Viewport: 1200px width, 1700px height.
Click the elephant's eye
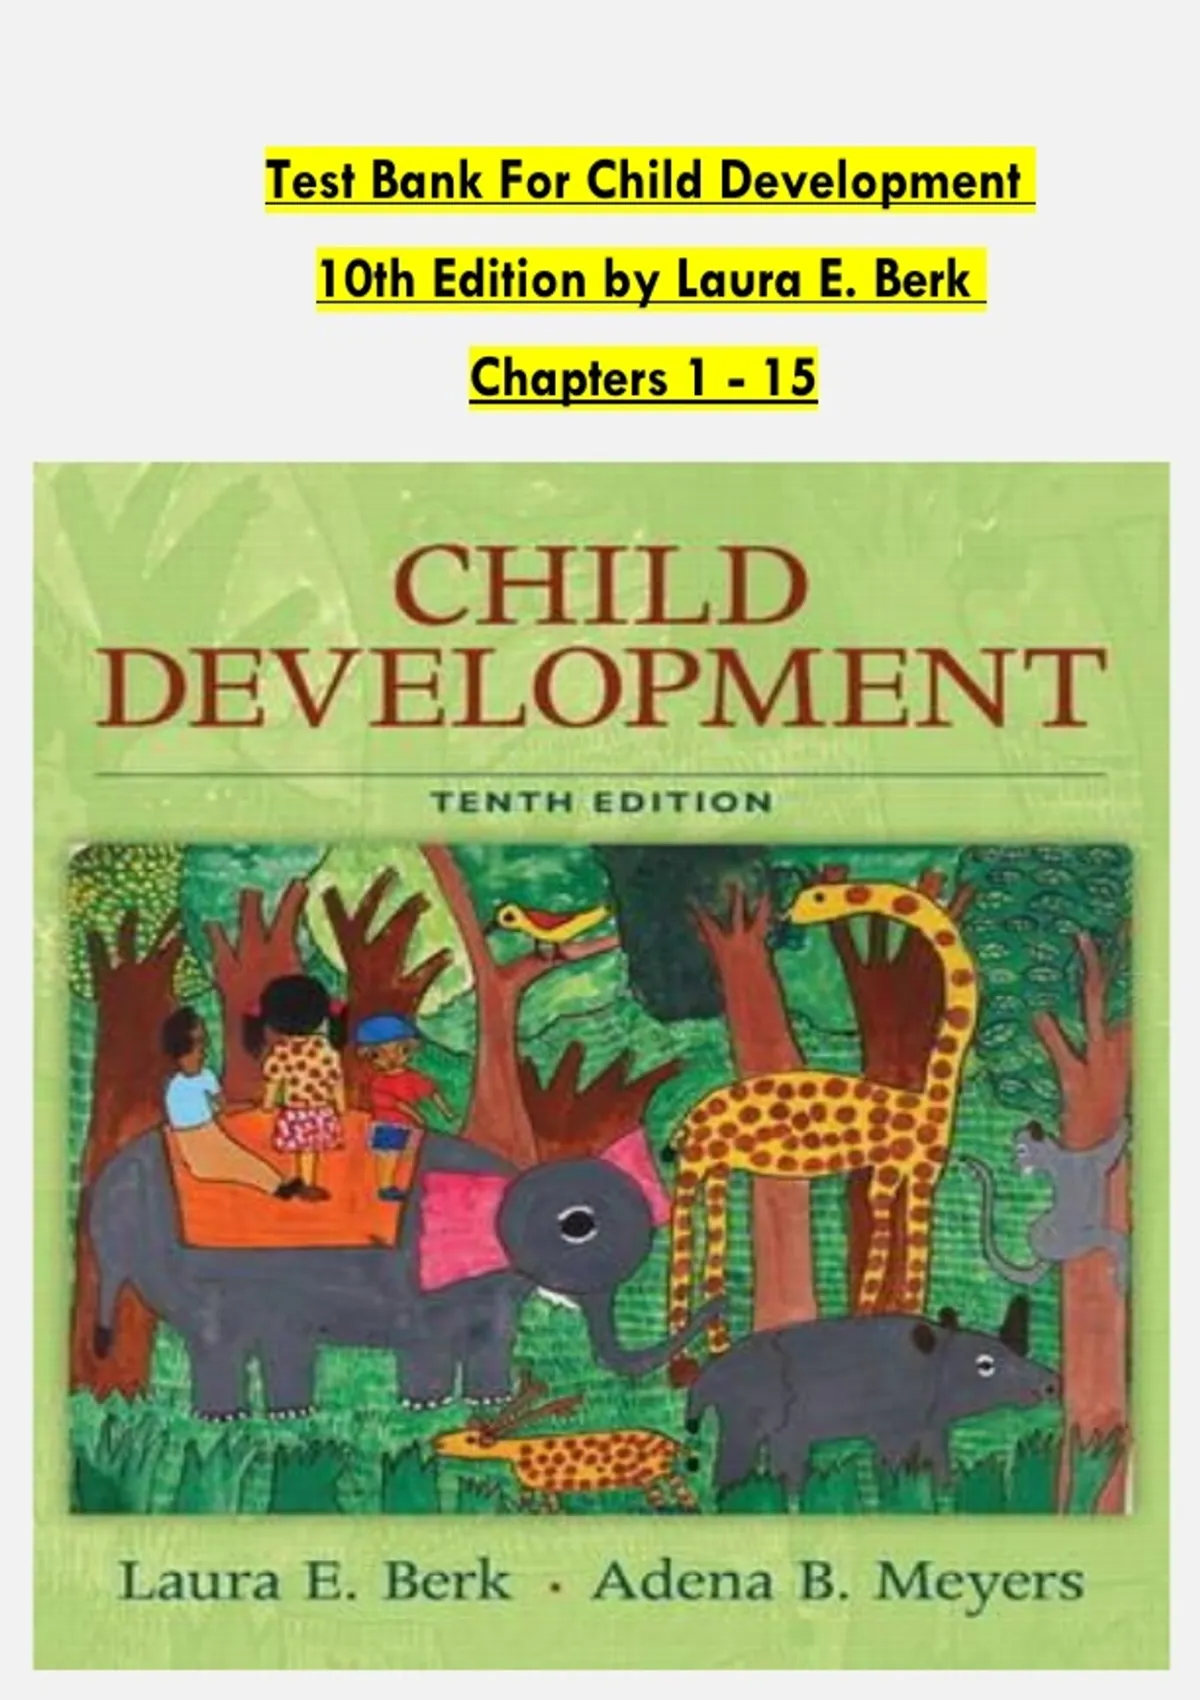[572, 1224]
